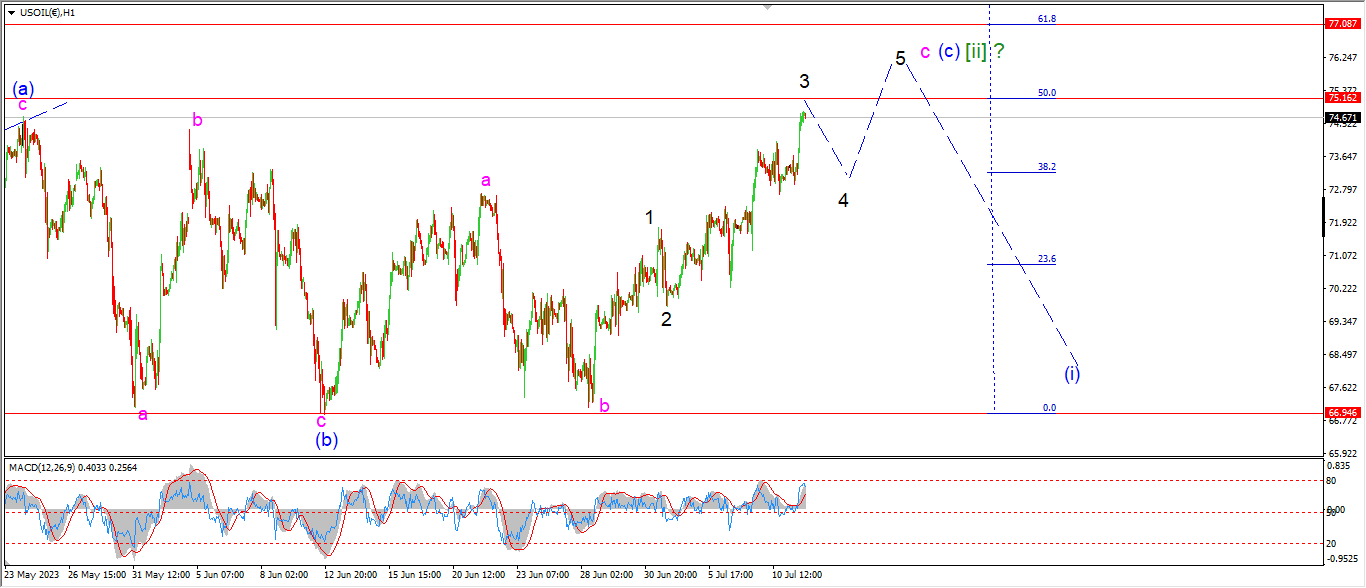Select the Fibonacci 50.0 level label
The height and width of the screenshot is (588, 1366).
pyautogui.click(x=1047, y=93)
